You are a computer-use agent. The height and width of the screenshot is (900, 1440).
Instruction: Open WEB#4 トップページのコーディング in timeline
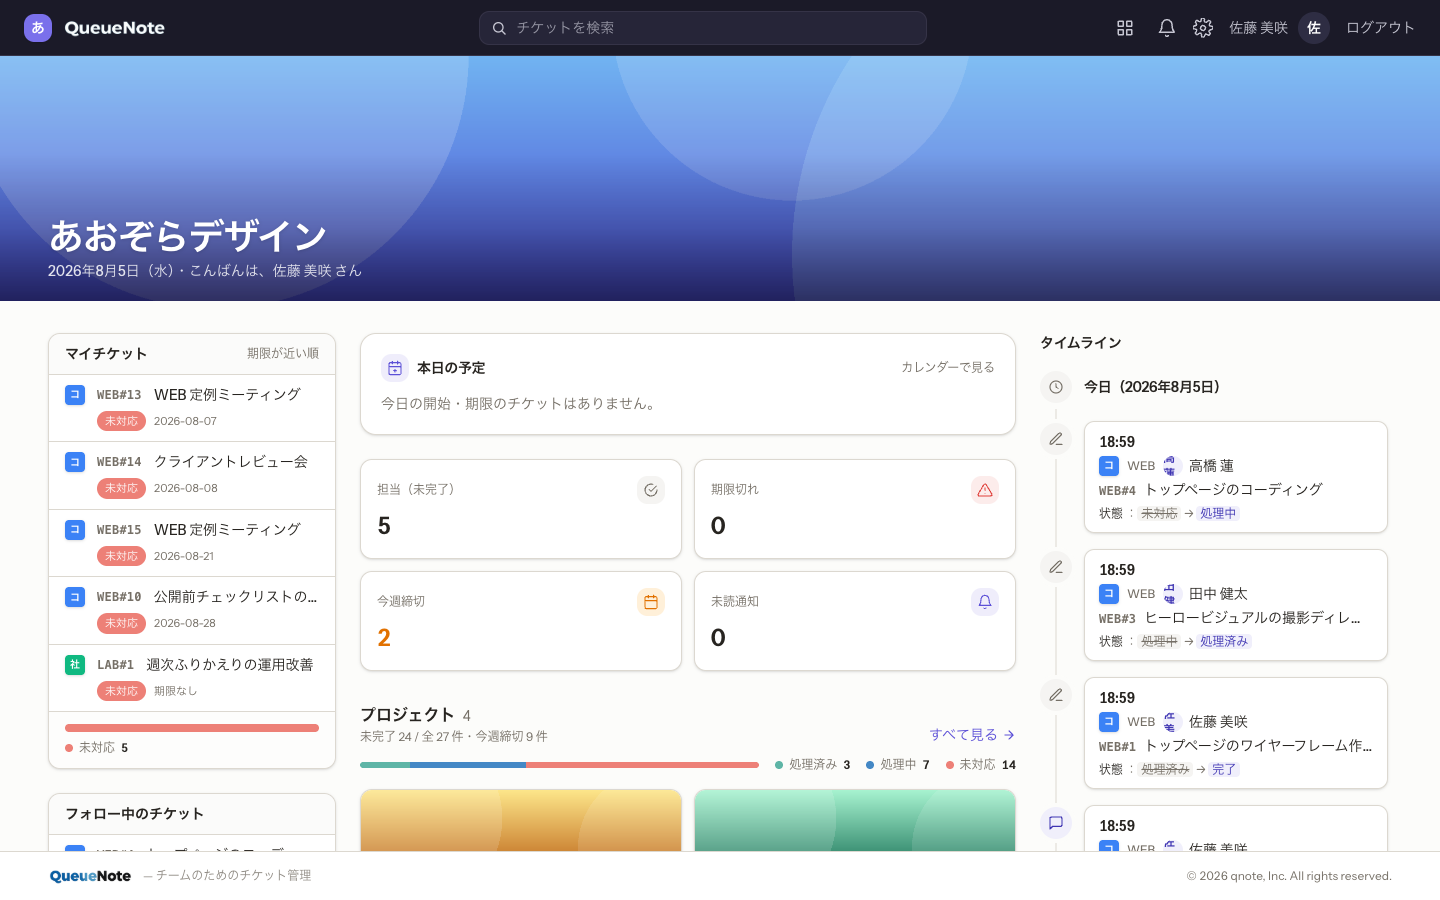click(x=1210, y=490)
